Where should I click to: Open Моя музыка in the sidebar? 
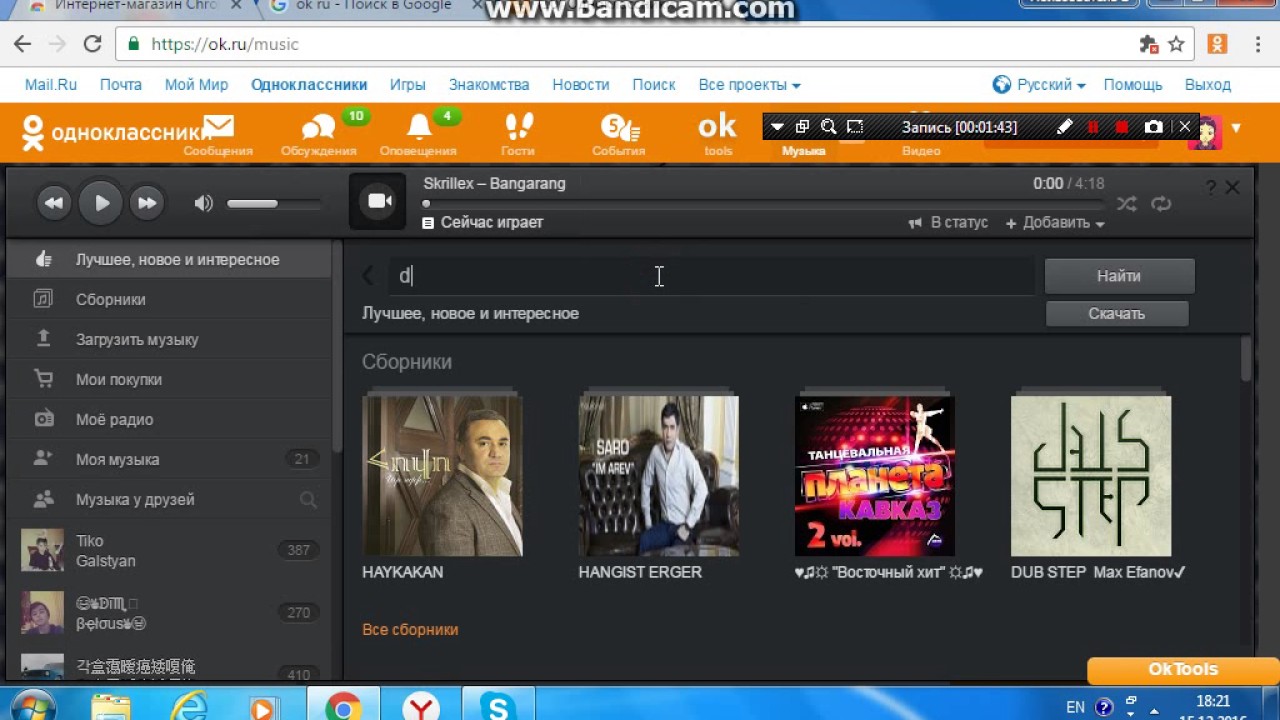click(x=168, y=459)
